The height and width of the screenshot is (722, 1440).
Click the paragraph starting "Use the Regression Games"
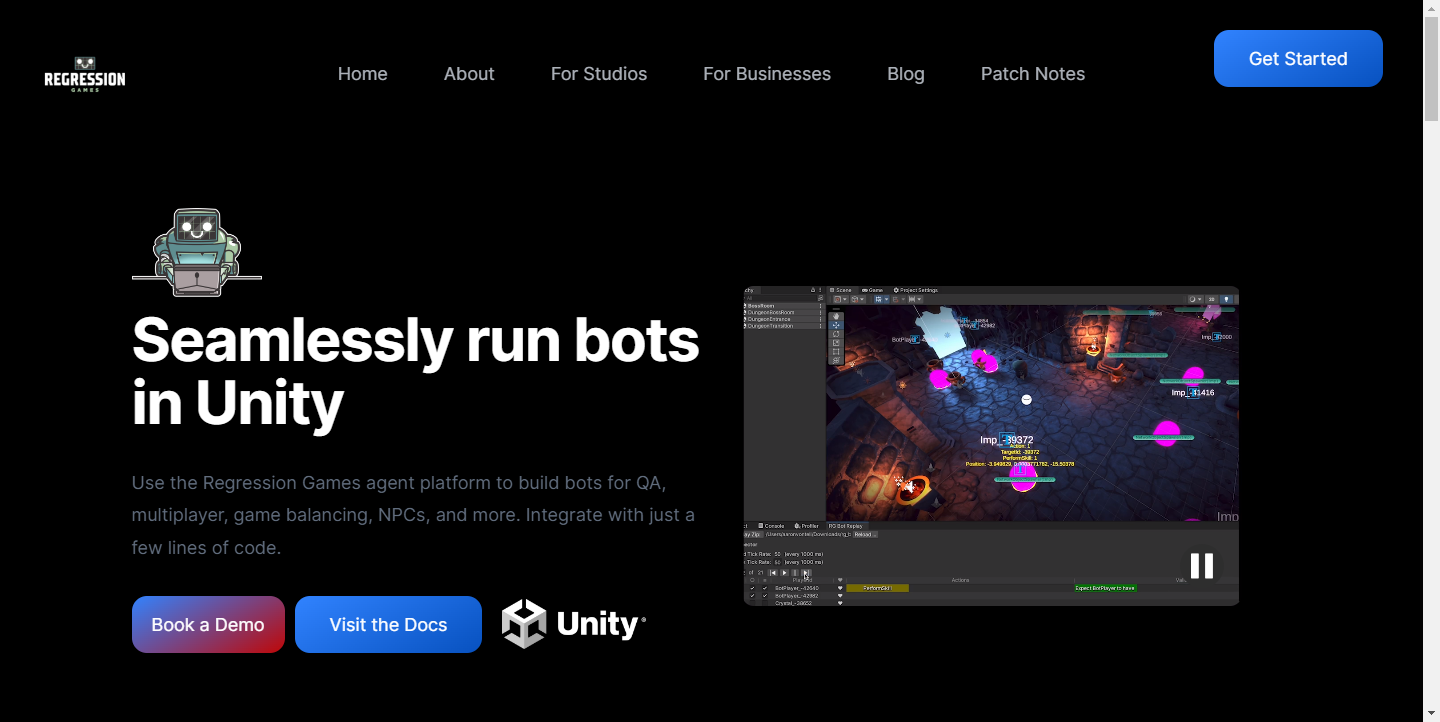click(413, 515)
